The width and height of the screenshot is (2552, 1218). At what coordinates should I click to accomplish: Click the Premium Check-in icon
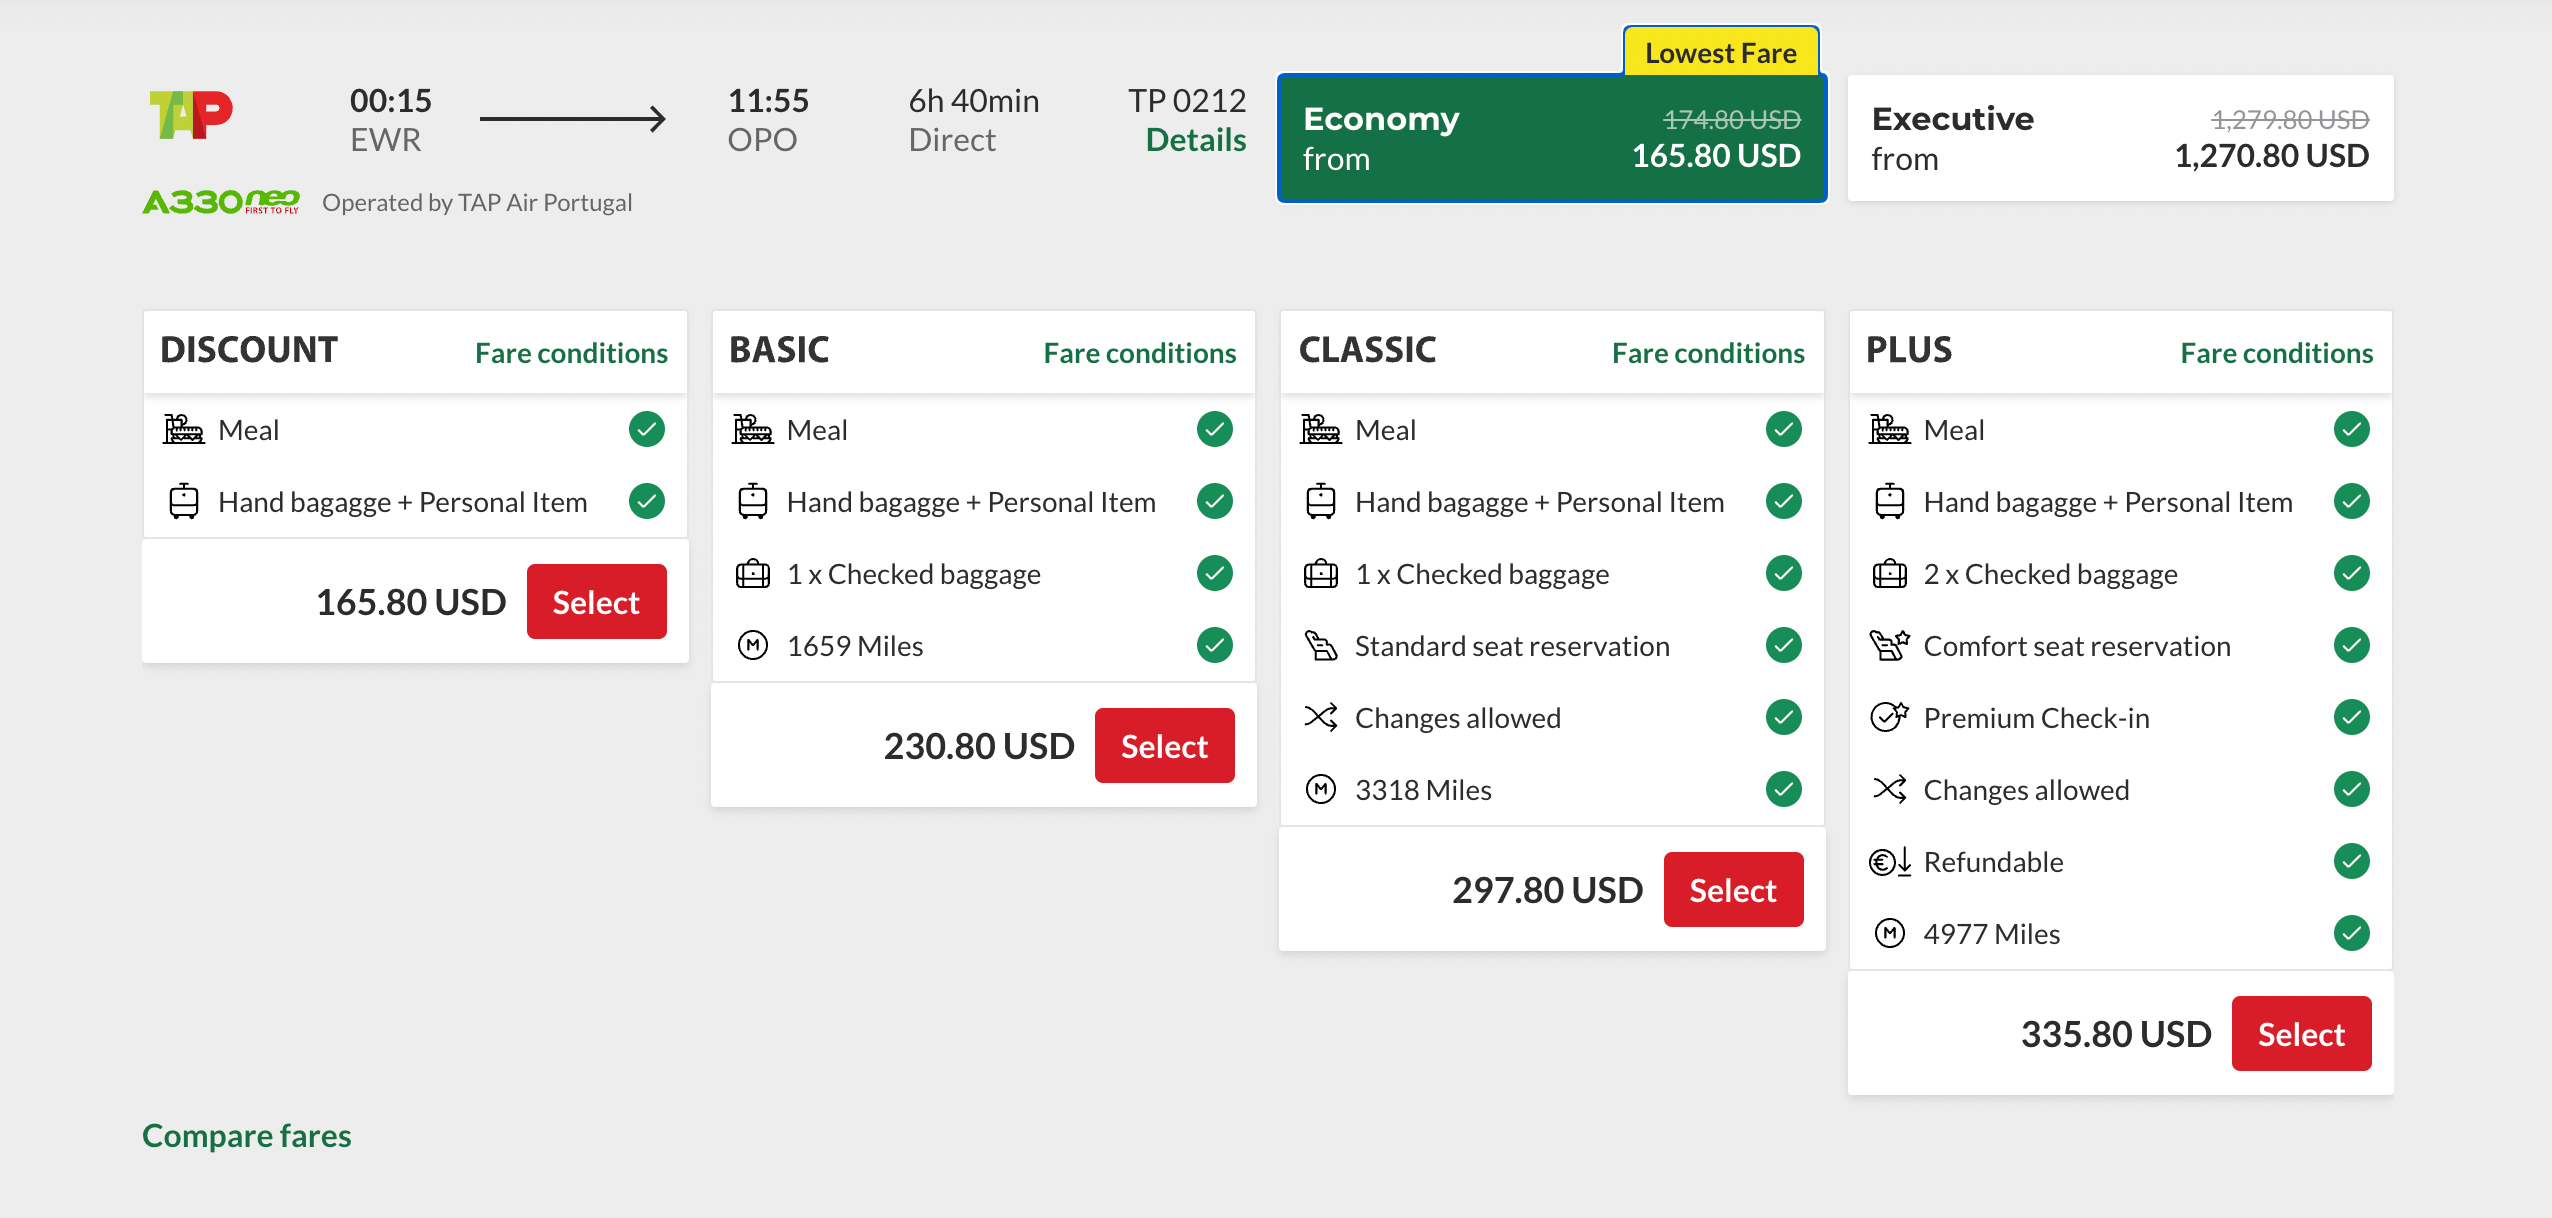point(1889,718)
